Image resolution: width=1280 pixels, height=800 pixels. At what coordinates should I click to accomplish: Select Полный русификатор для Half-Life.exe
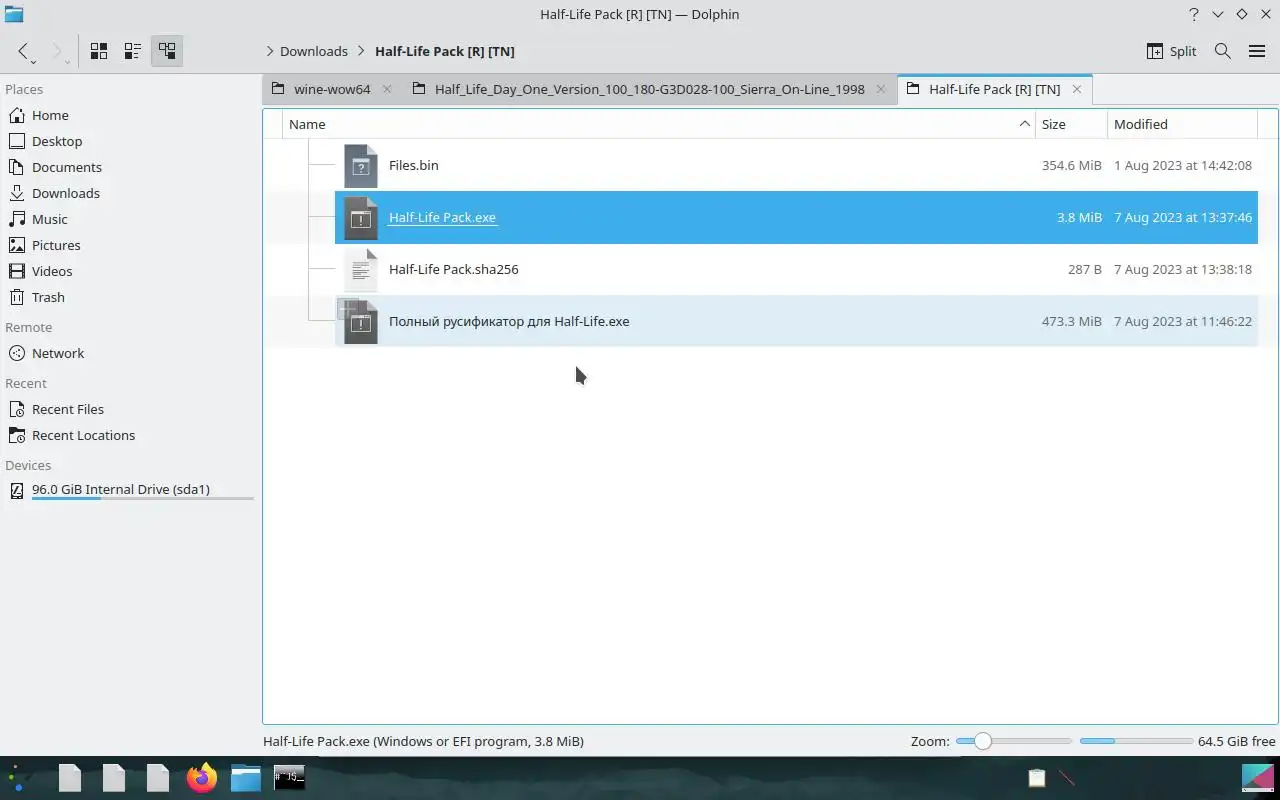pos(509,321)
